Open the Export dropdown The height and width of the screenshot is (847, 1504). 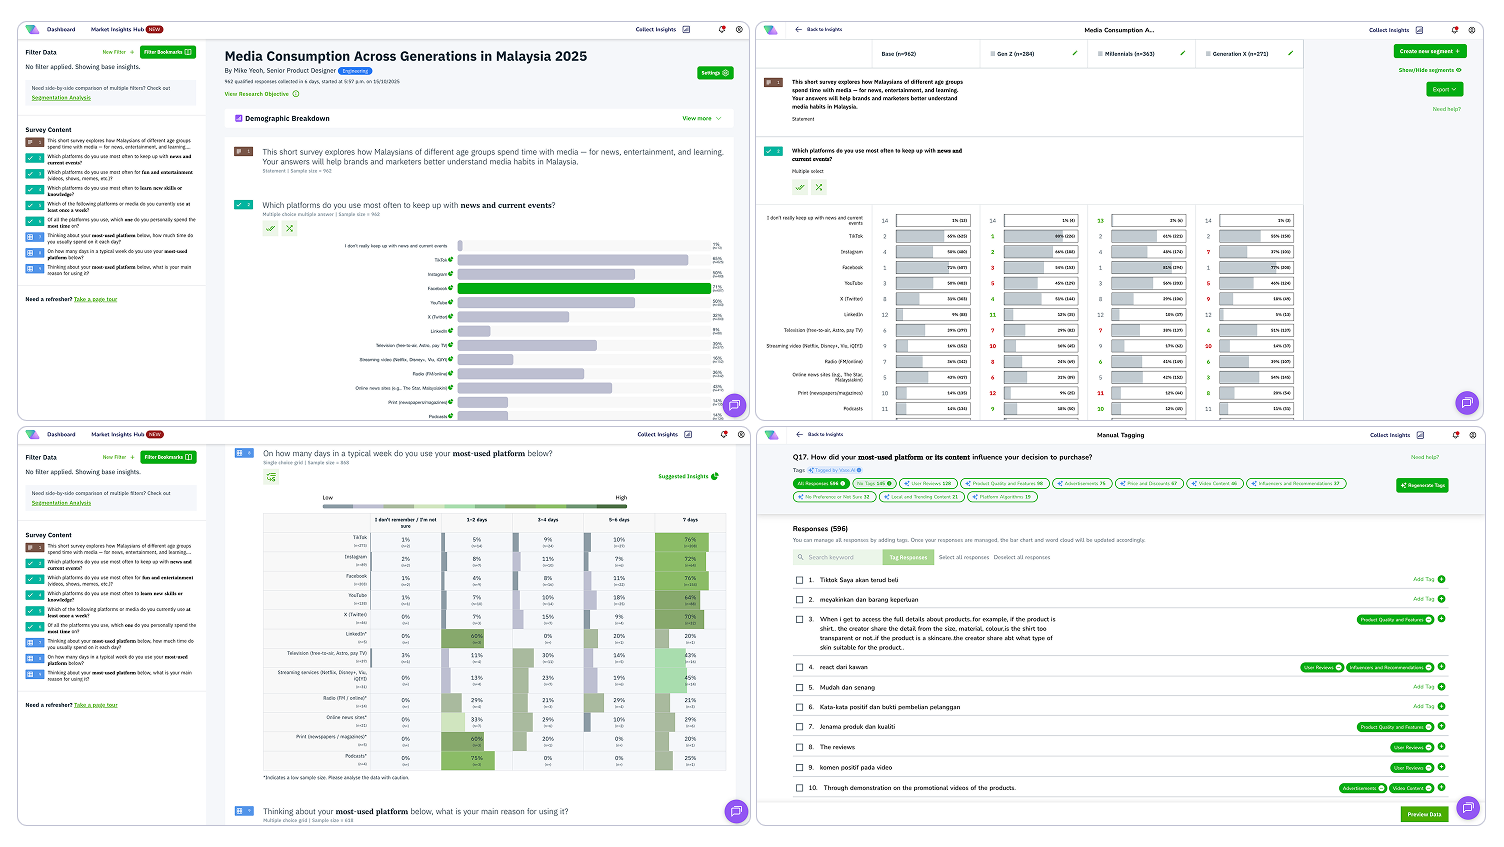click(x=1443, y=88)
